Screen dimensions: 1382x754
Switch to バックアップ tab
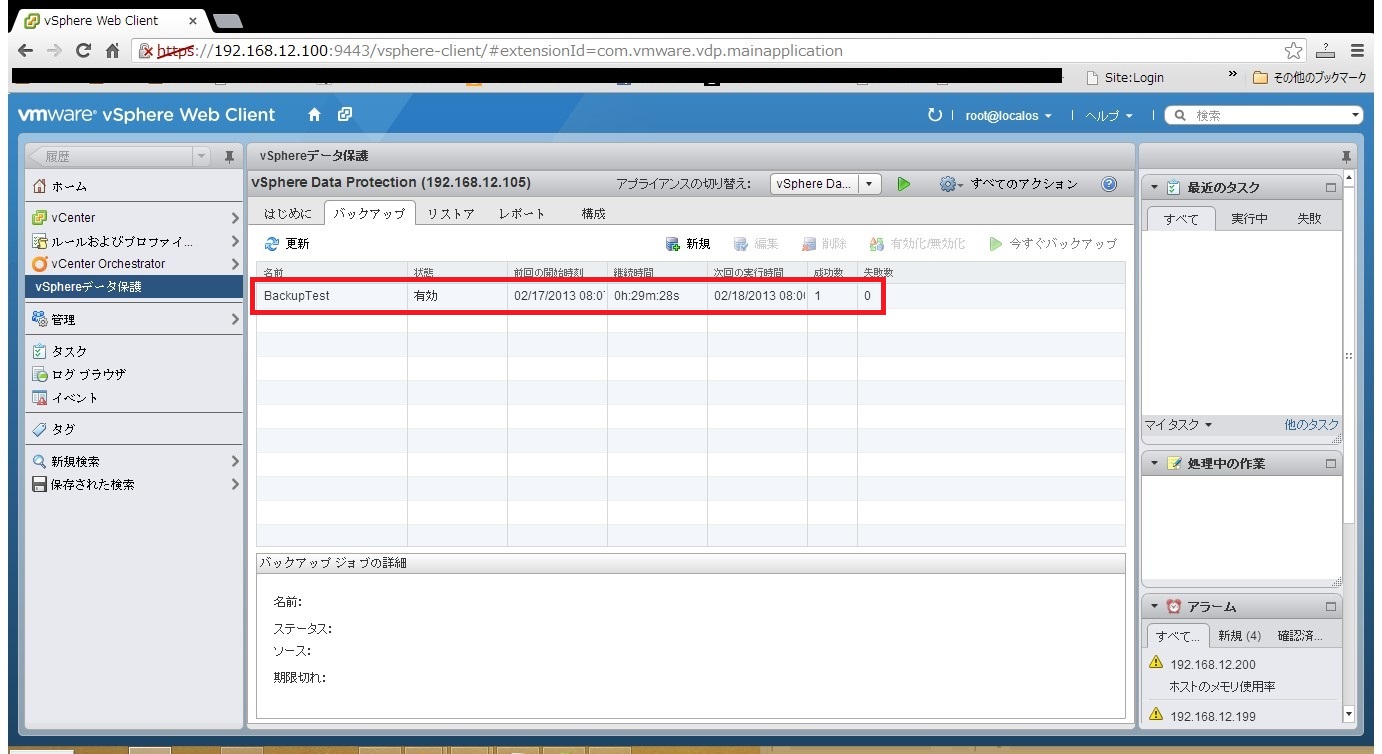(x=369, y=214)
